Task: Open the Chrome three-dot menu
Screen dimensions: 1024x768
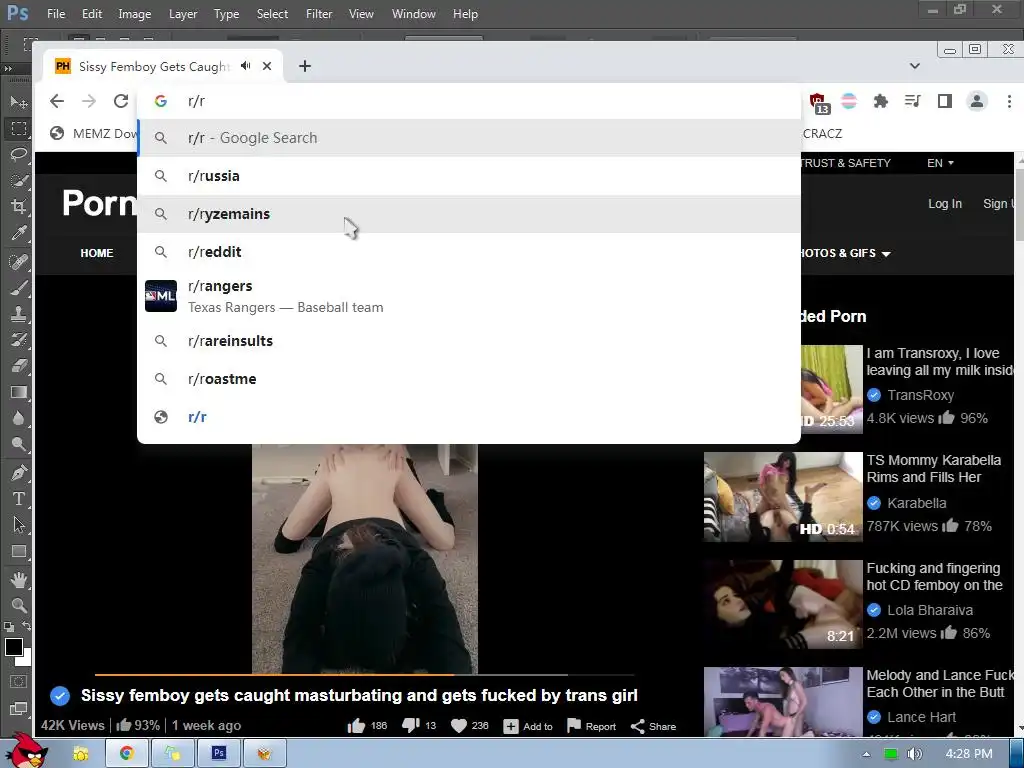Action: coord(1009,101)
